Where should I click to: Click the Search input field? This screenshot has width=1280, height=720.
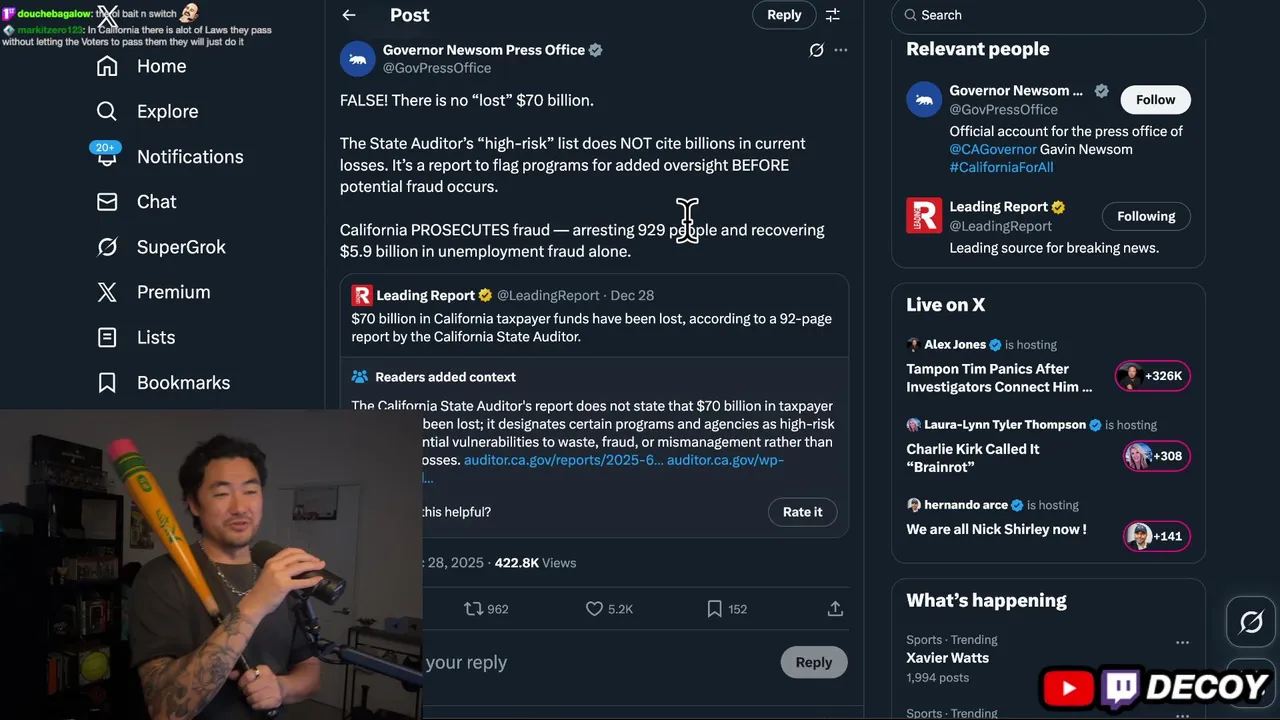pos(1050,15)
